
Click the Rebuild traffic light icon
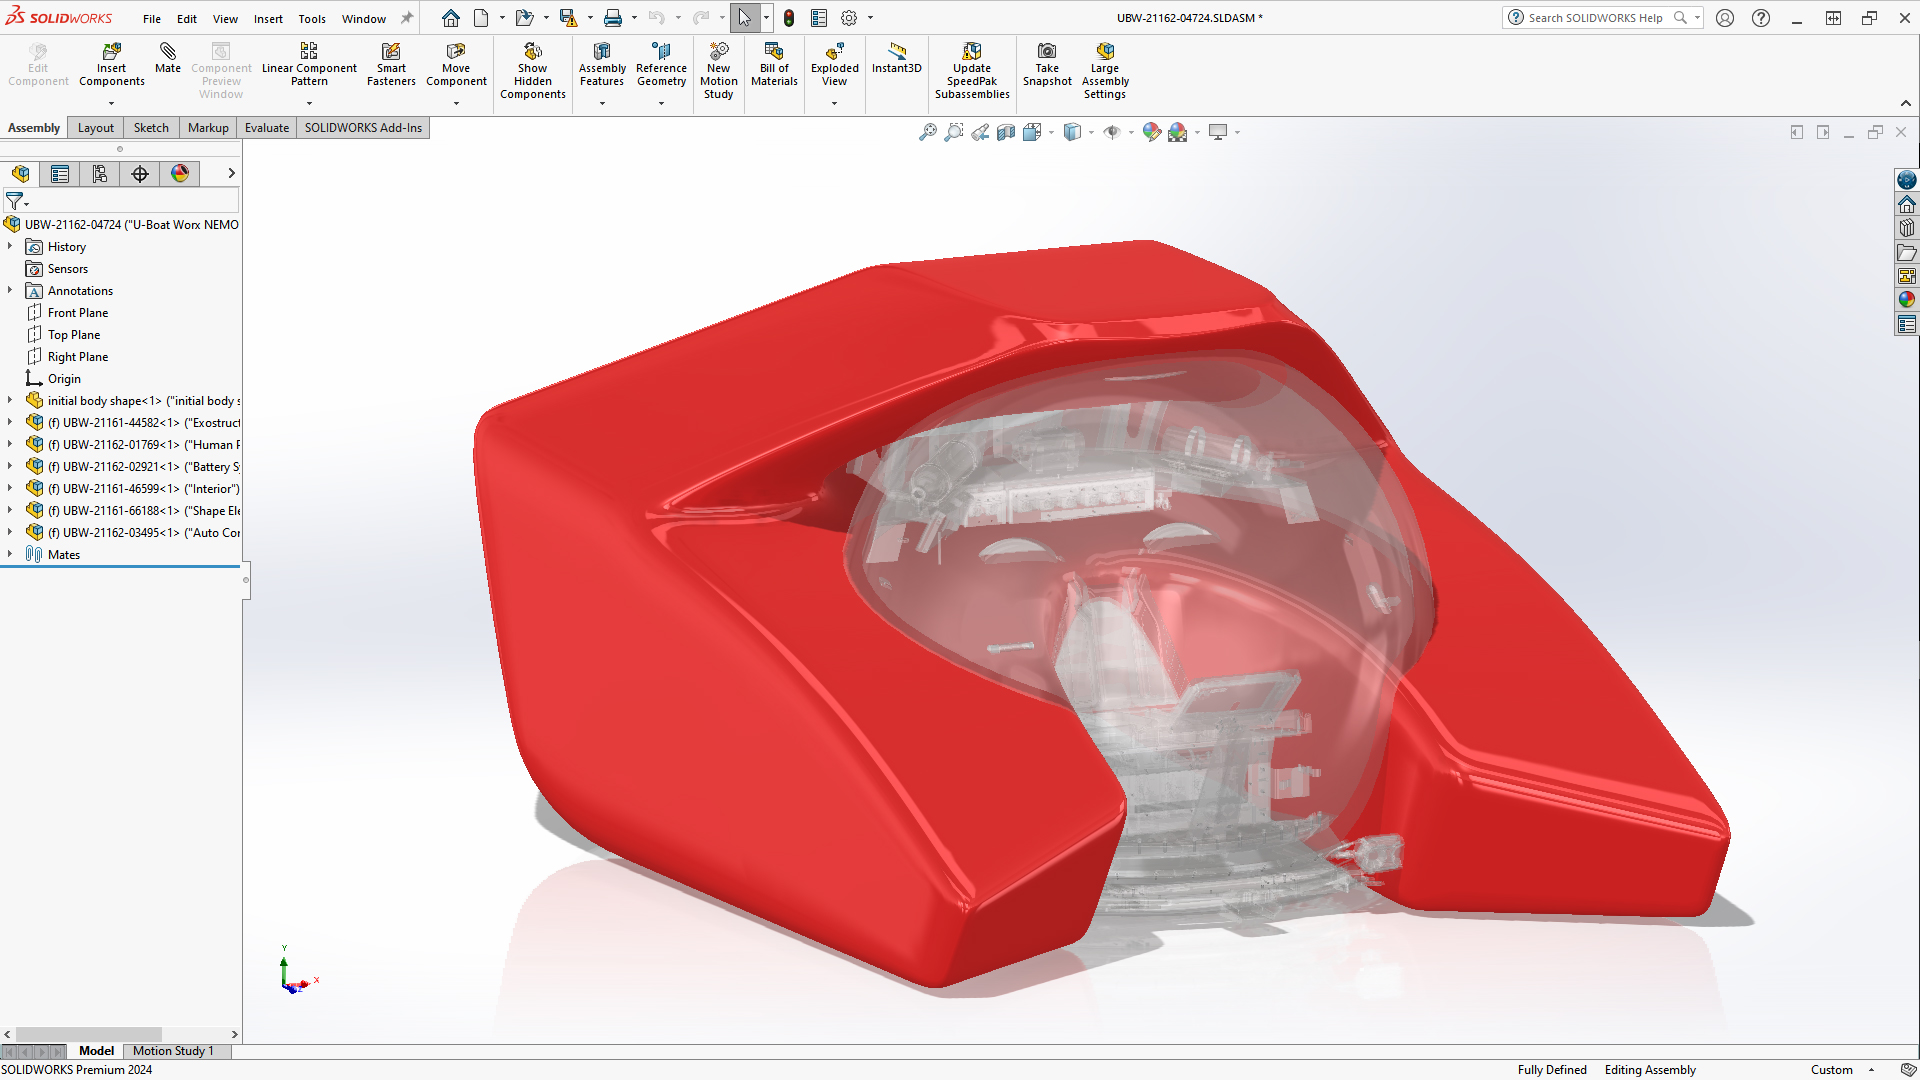[x=789, y=18]
